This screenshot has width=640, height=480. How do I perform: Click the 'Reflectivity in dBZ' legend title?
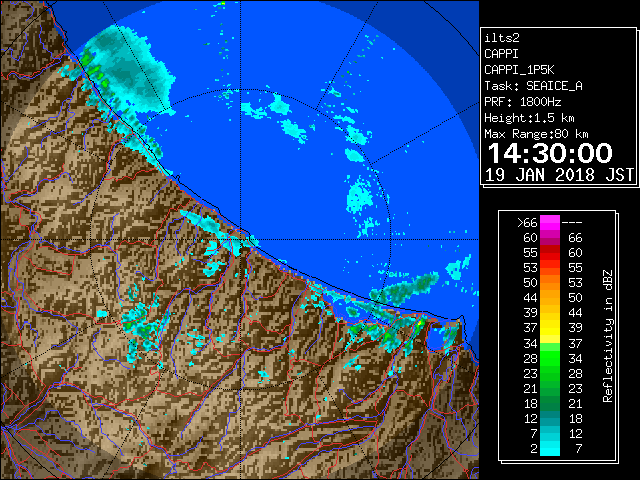(x=608, y=336)
